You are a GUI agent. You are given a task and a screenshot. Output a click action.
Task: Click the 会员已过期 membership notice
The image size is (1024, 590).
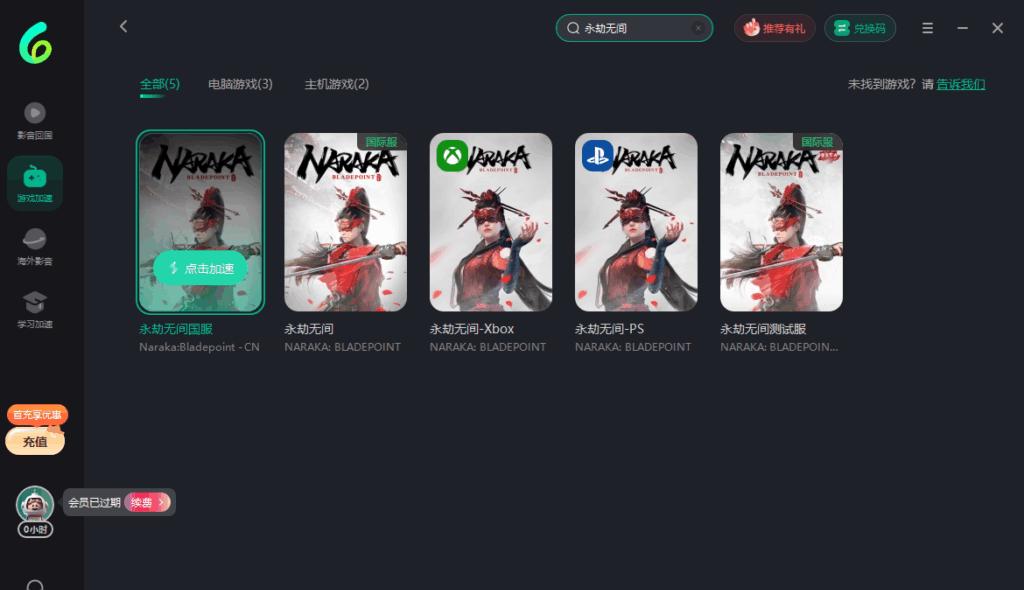(94, 502)
